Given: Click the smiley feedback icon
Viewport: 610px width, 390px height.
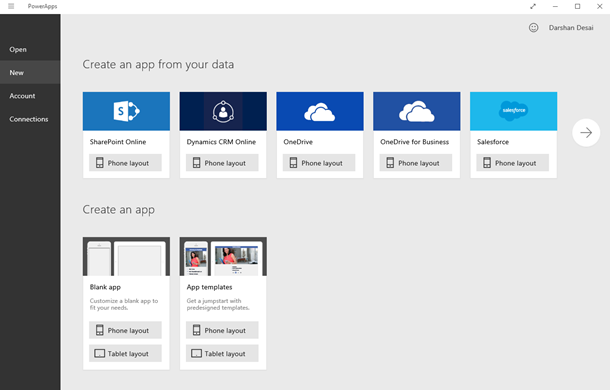Looking at the screenshot, I should tap(533, 28).
